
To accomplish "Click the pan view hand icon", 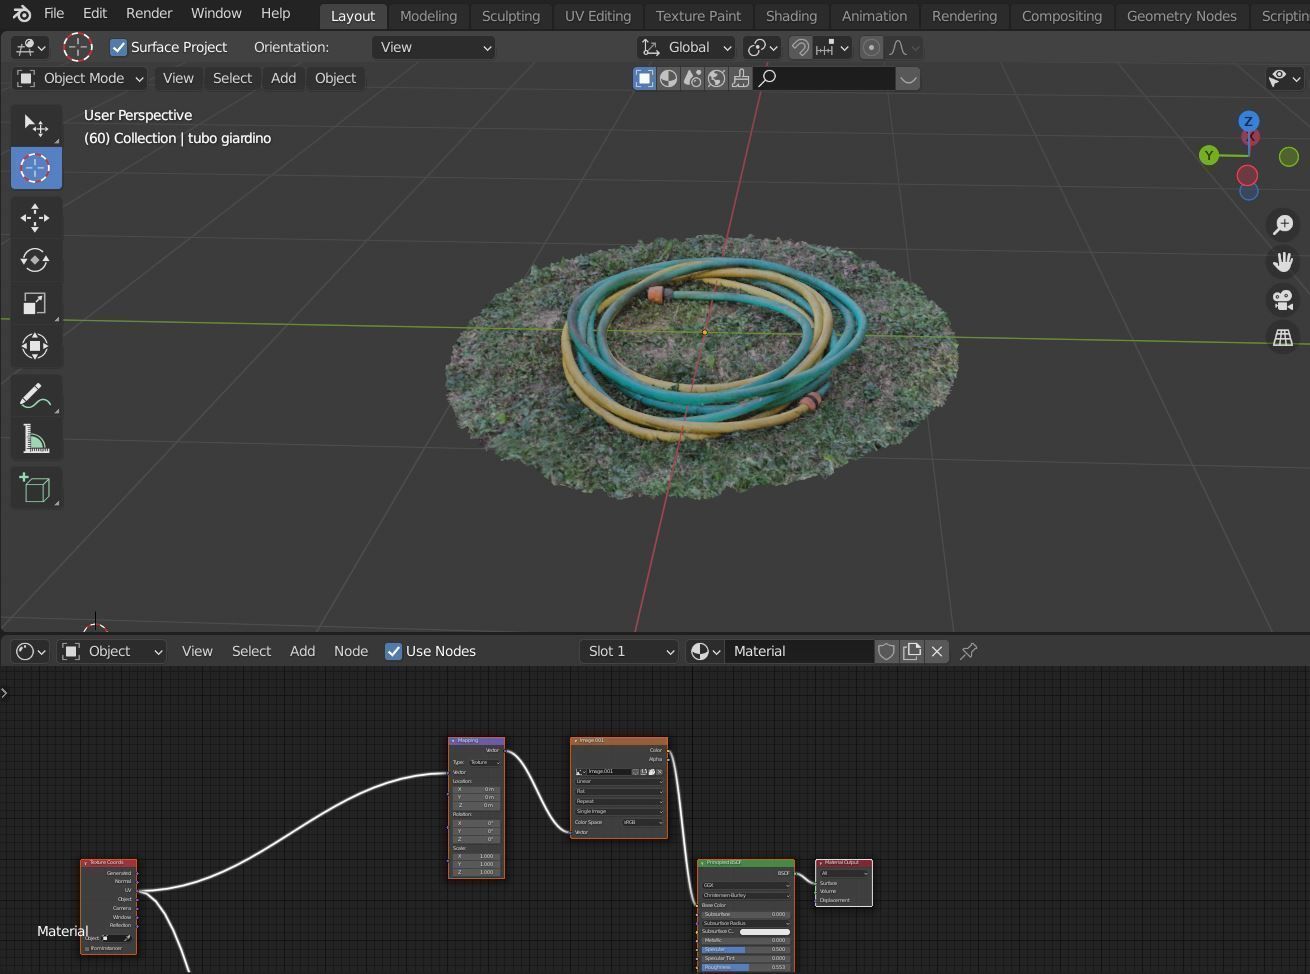I will (1283, 262).
